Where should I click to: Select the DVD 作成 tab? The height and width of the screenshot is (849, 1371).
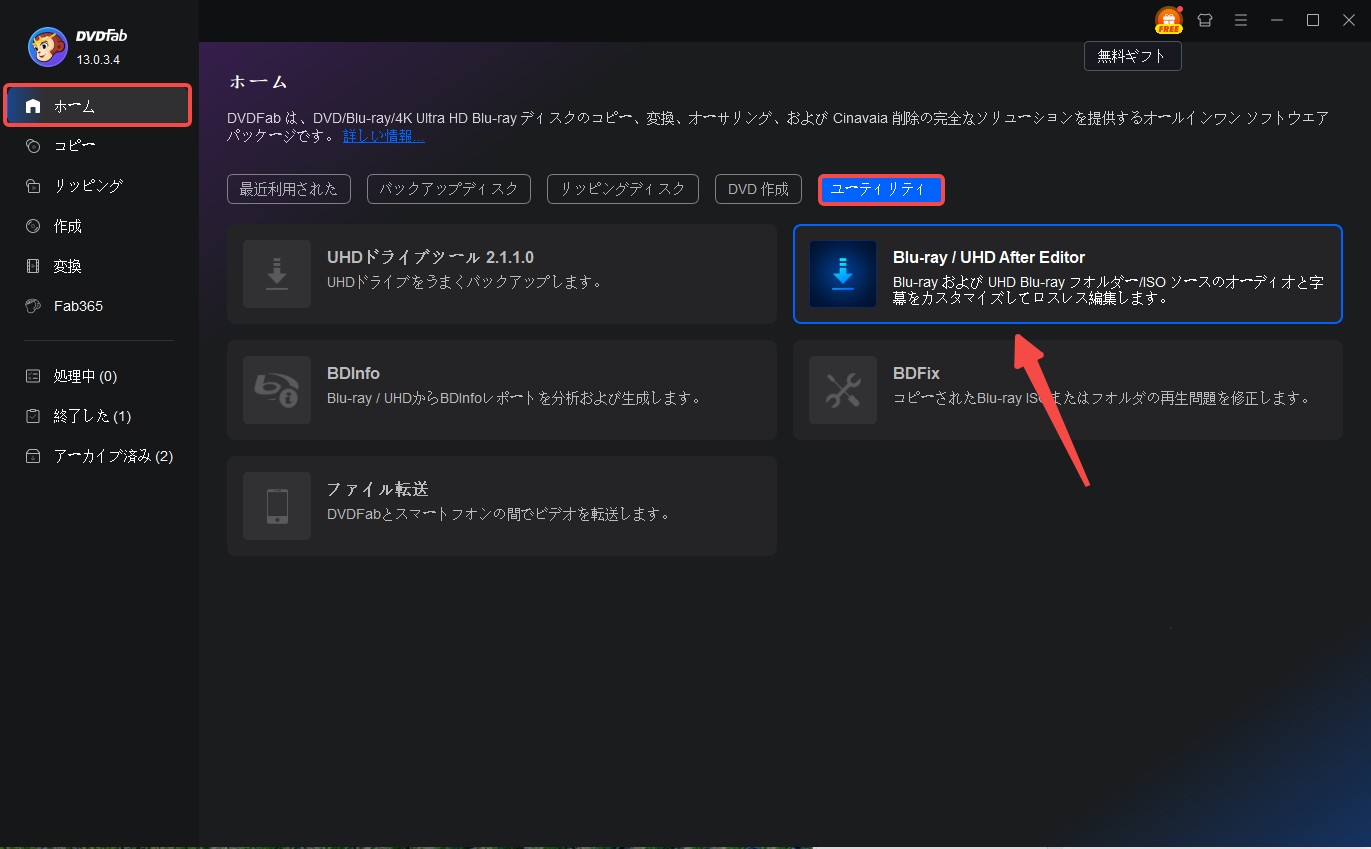(x=758, y=189)
